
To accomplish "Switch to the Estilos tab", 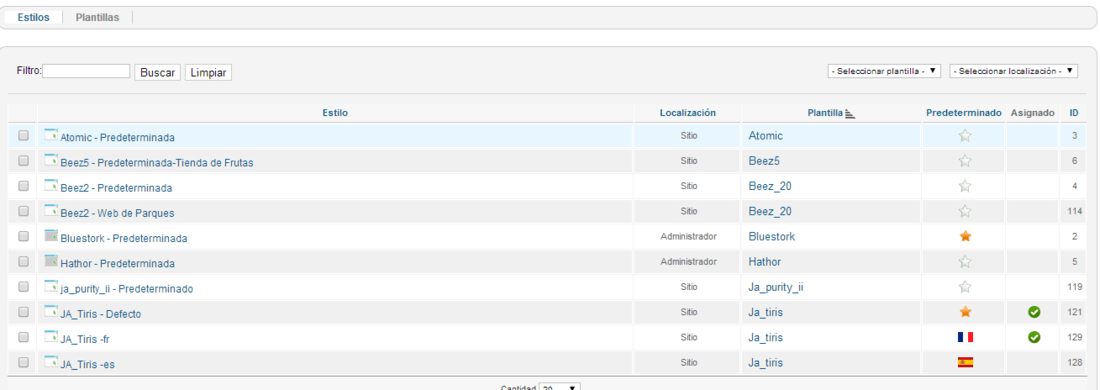I will click(x=33, y=18).
